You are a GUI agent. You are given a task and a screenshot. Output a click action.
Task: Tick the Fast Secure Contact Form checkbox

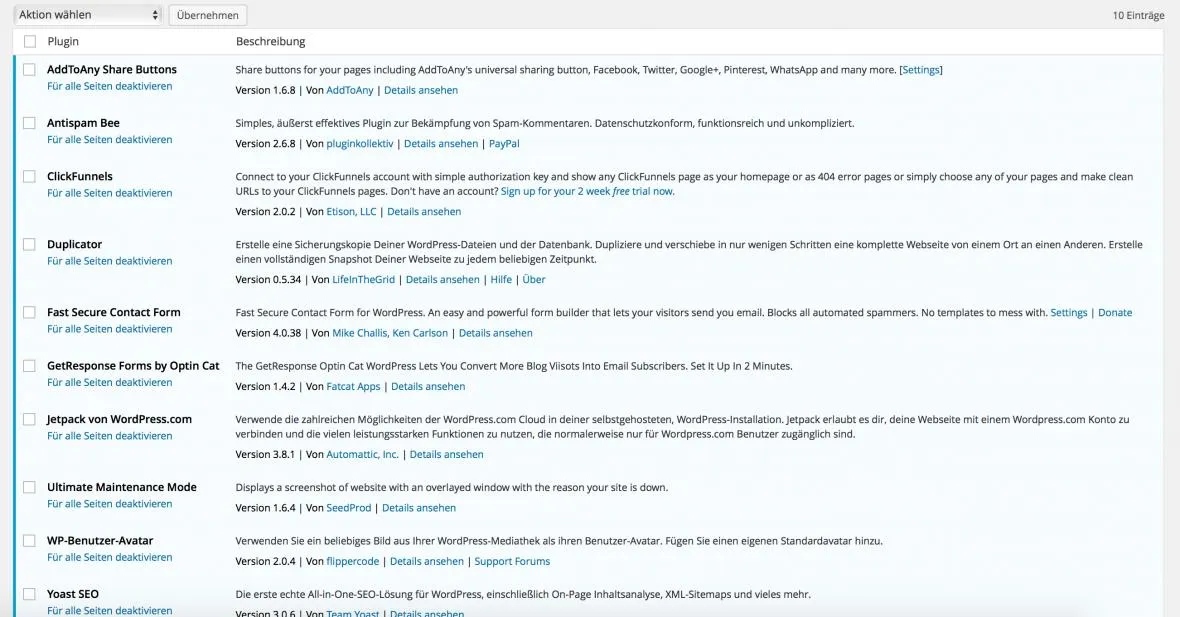(x=29, y=312)
